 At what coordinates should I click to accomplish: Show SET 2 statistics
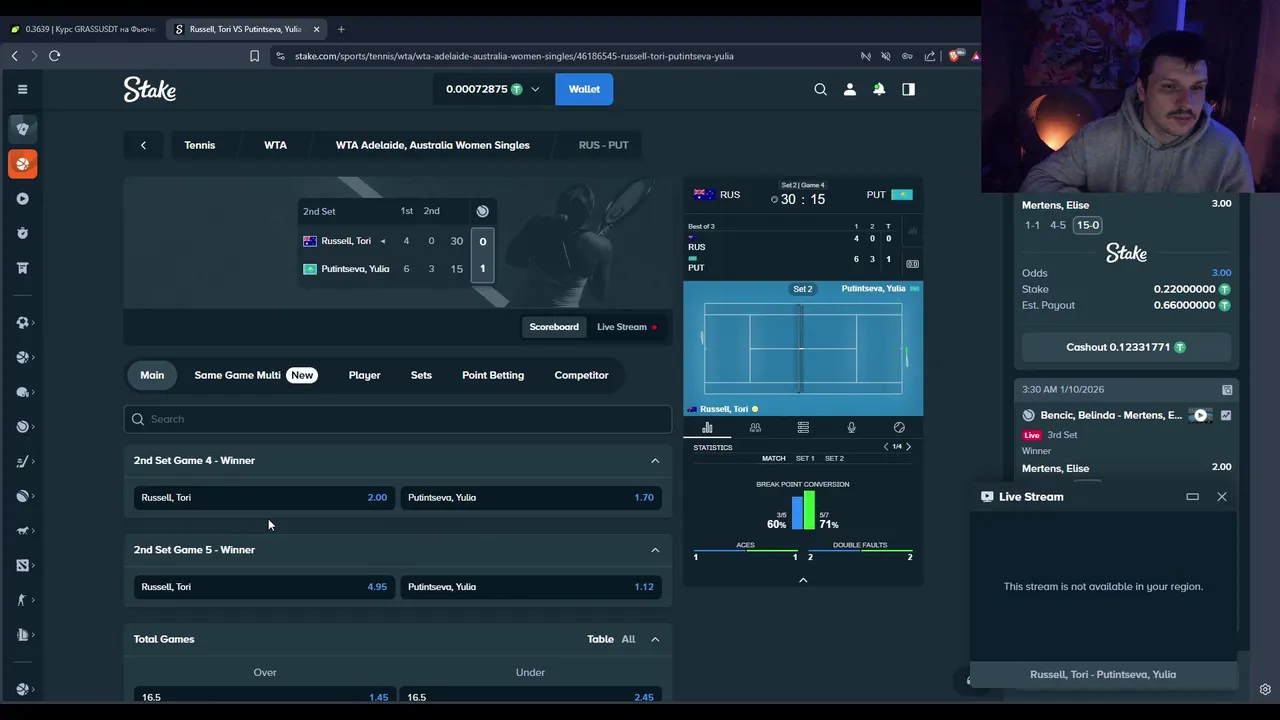point(834,458)
